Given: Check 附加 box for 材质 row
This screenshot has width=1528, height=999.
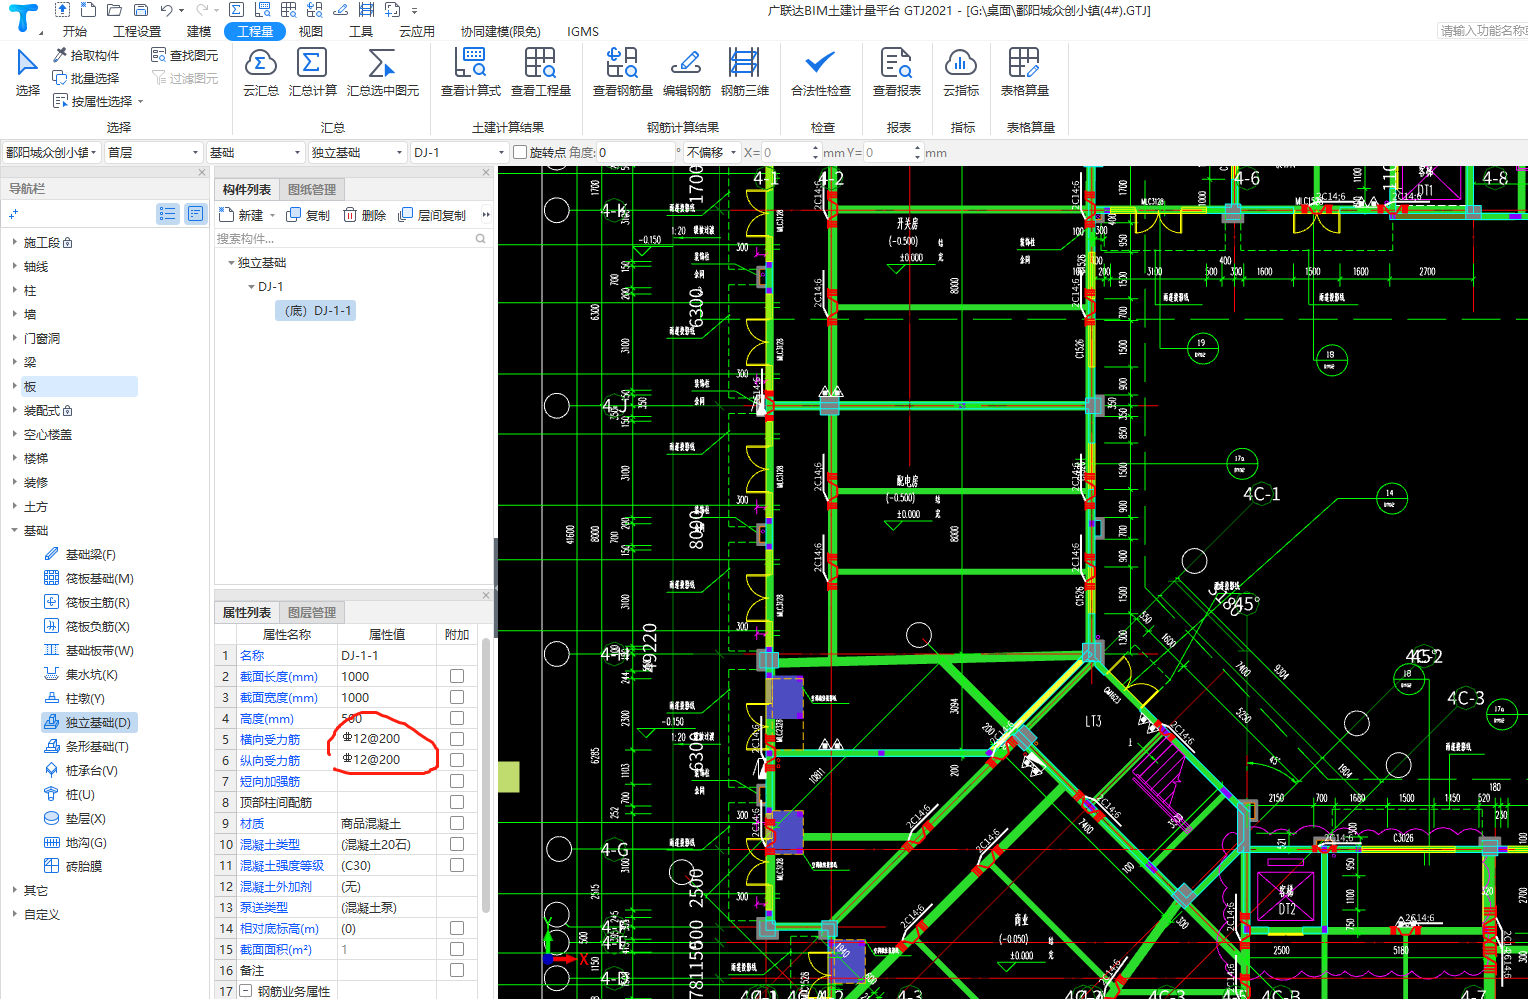Looking at the screenshot, I should pyautogui.click(x=457, y=823).
